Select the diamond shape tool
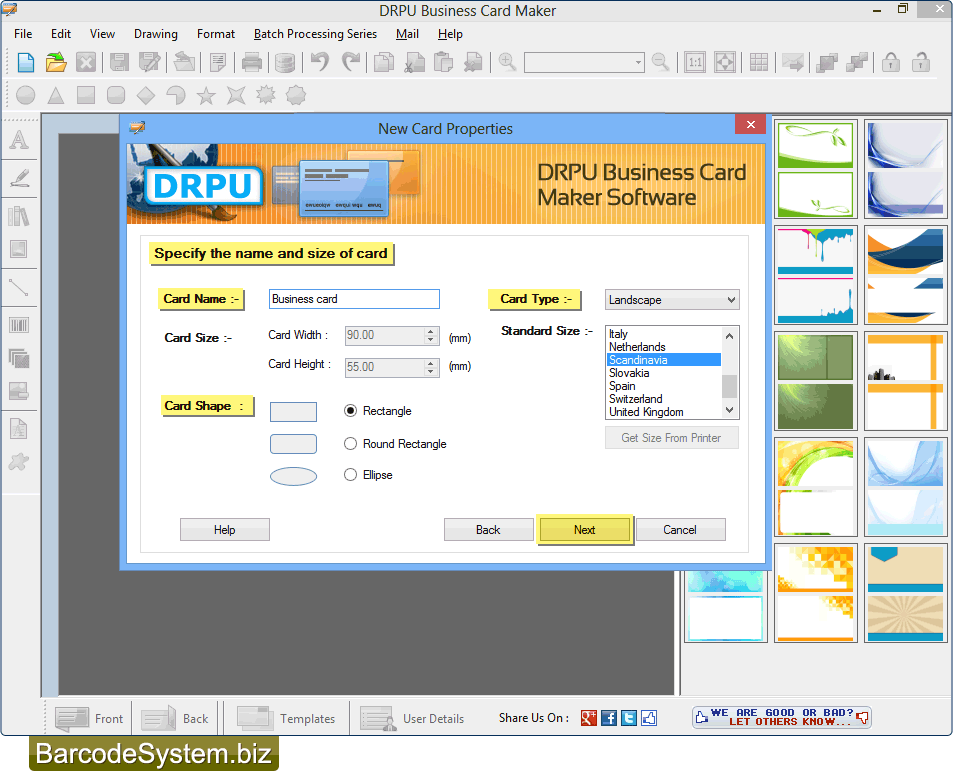 pos(146,95)
